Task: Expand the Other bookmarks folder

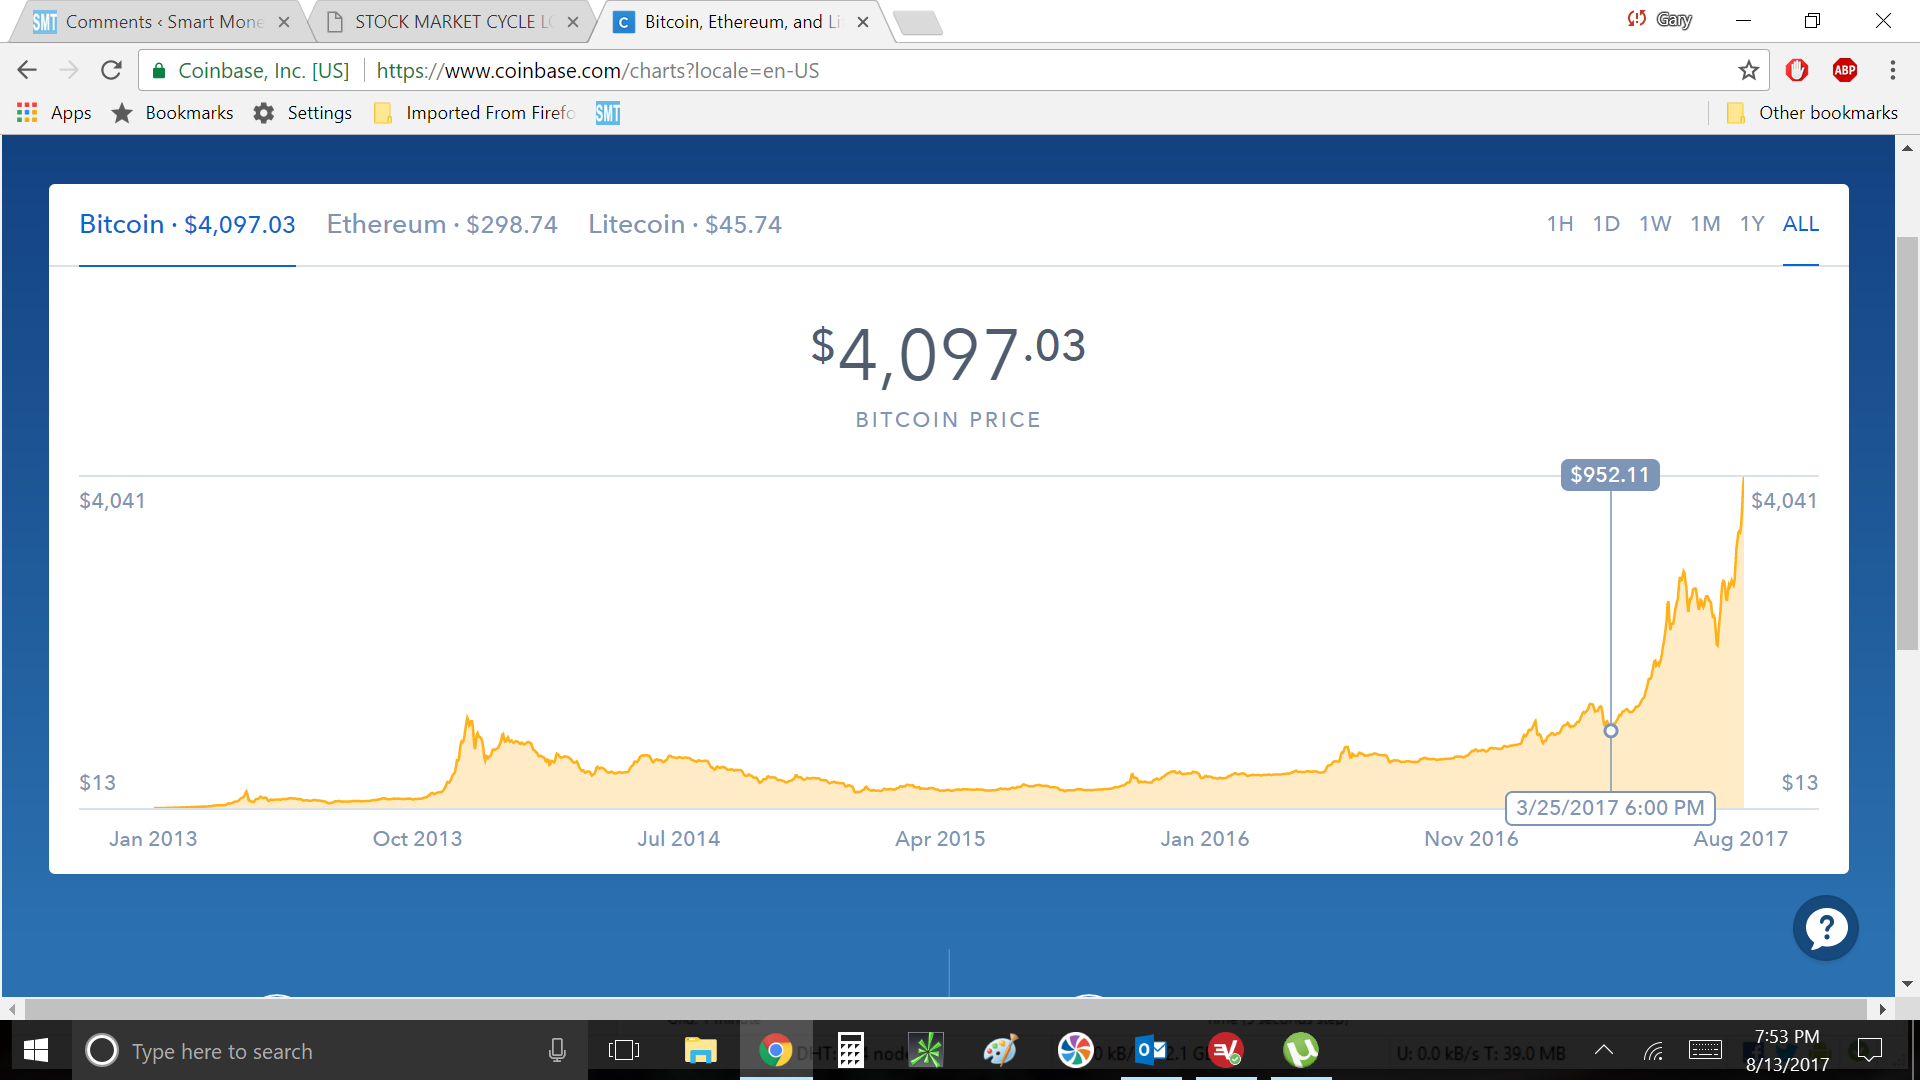Action: (x=1812, y=113)
